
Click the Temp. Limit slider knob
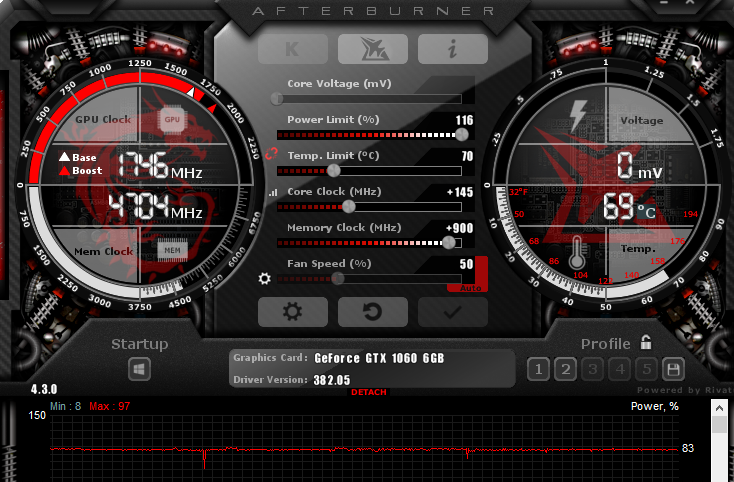[x=334, y=171]
